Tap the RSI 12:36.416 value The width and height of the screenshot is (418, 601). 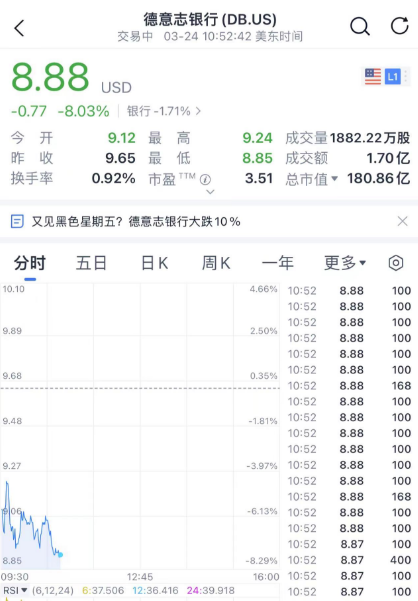pos(155,590)
